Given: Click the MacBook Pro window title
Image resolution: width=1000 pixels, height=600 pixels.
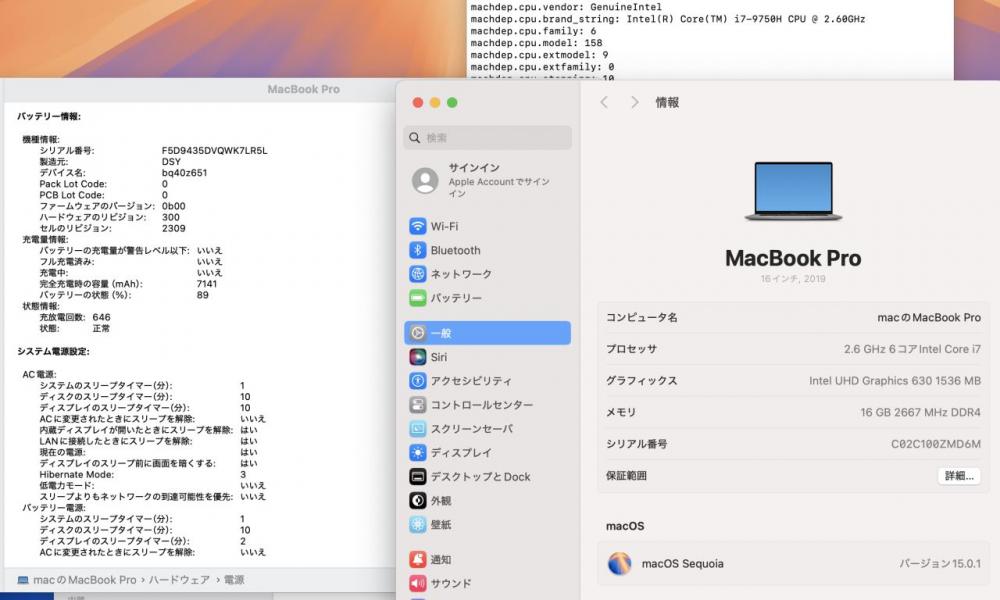Looking at the screenshot, I should coord(304,89).
